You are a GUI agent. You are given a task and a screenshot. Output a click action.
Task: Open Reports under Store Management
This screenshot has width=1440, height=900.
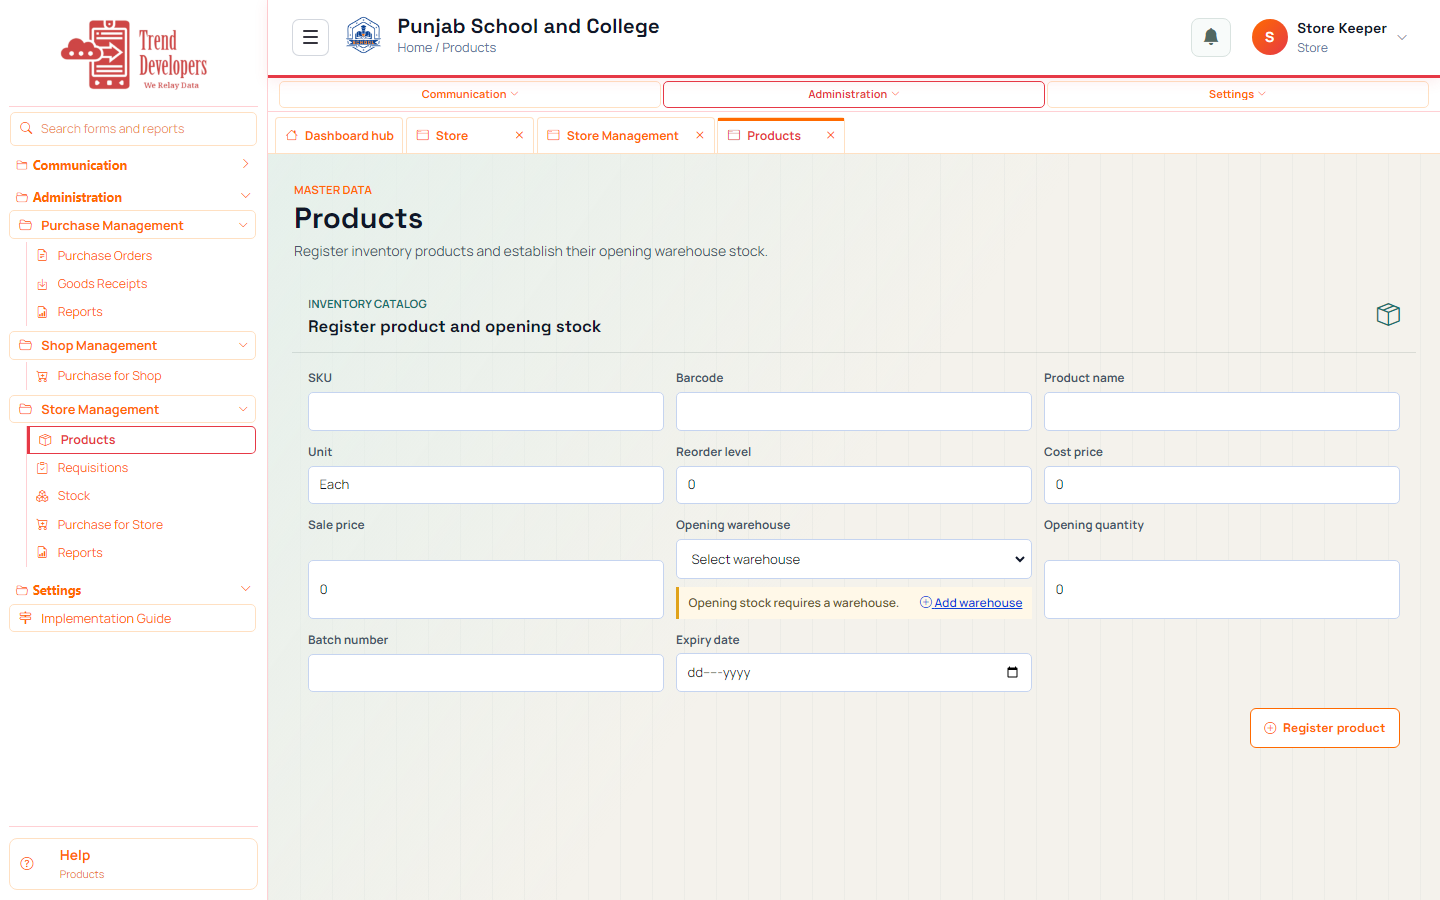coord(80,553)
